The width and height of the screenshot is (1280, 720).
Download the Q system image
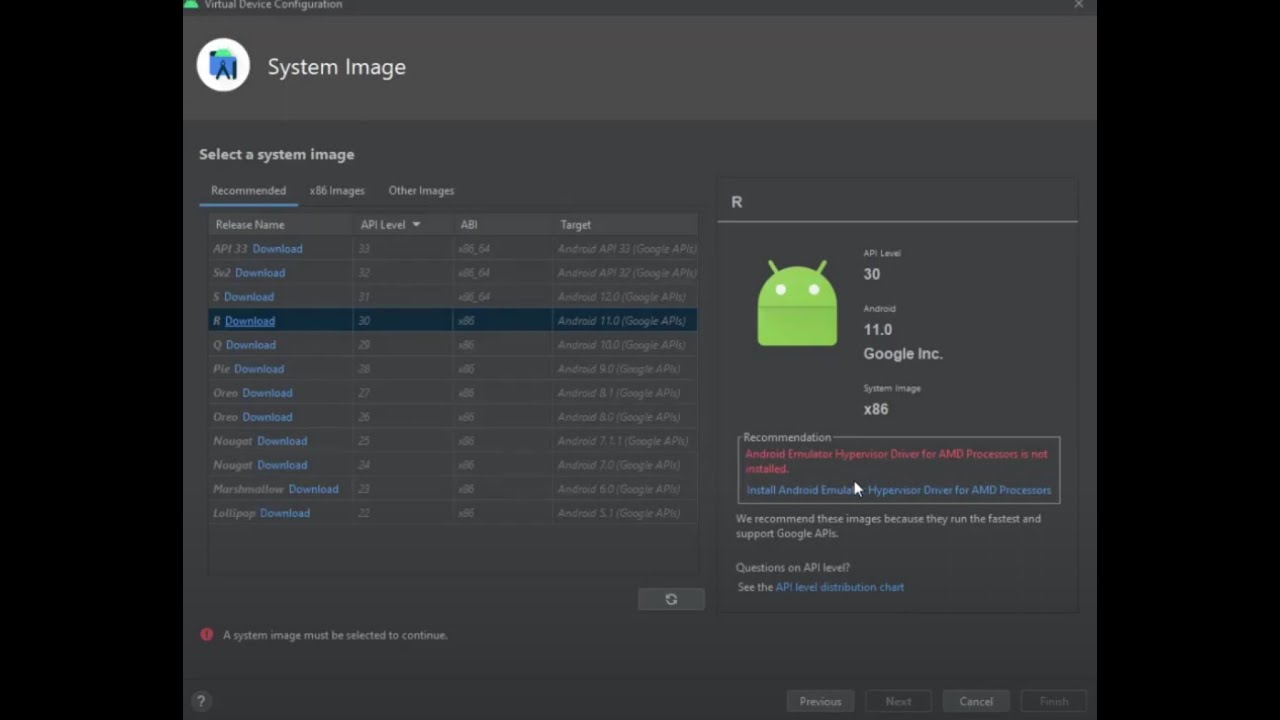click(x=251, y=345)
